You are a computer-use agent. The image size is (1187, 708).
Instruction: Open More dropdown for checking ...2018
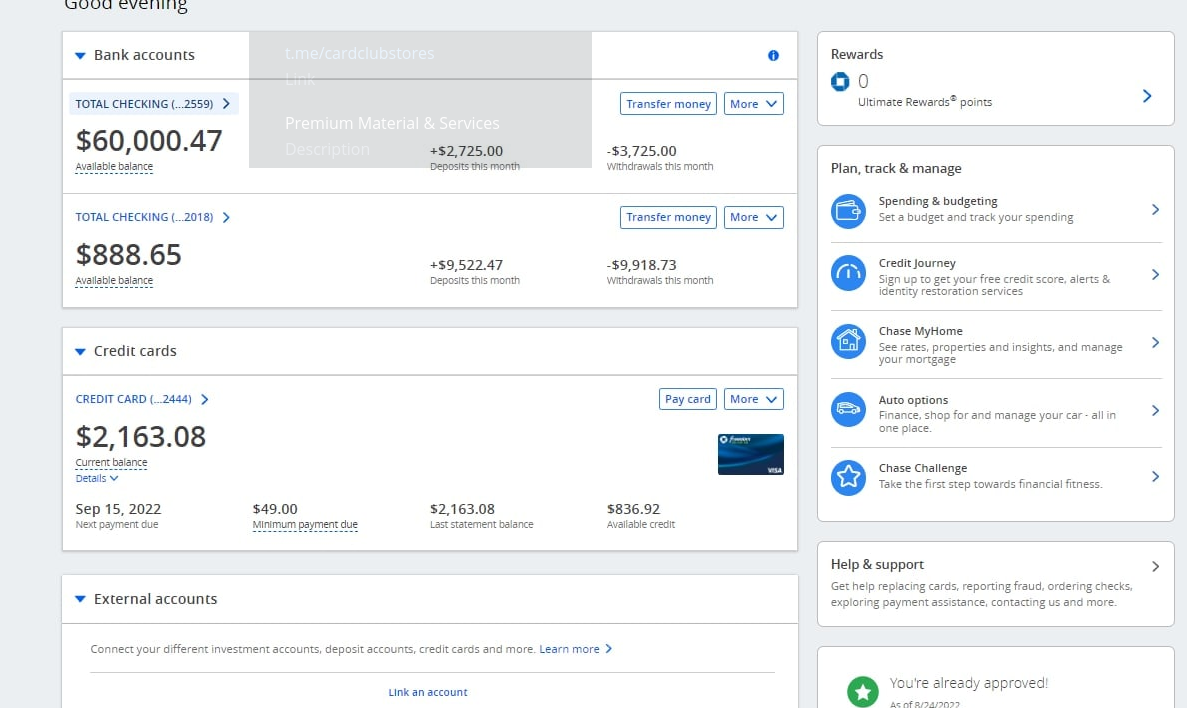tap(753, 217)
